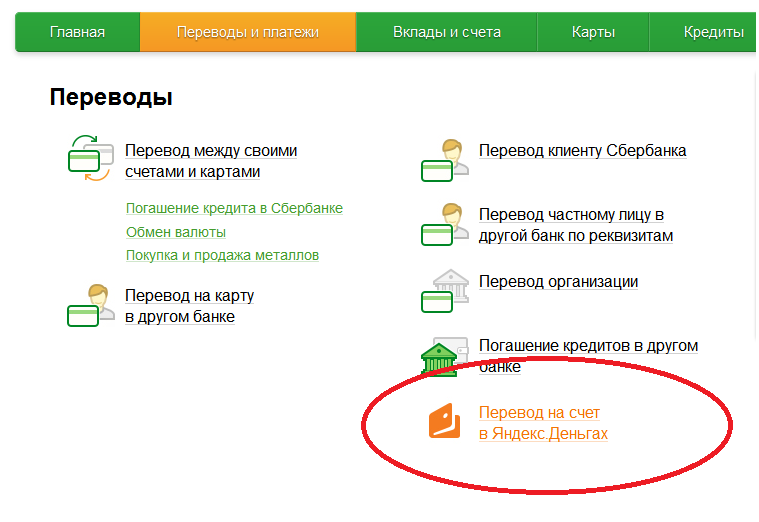759x522 pixels.
Task: Click Перевод на счет в Яндекс.Деньгах link
Action: tap(543, 423)
